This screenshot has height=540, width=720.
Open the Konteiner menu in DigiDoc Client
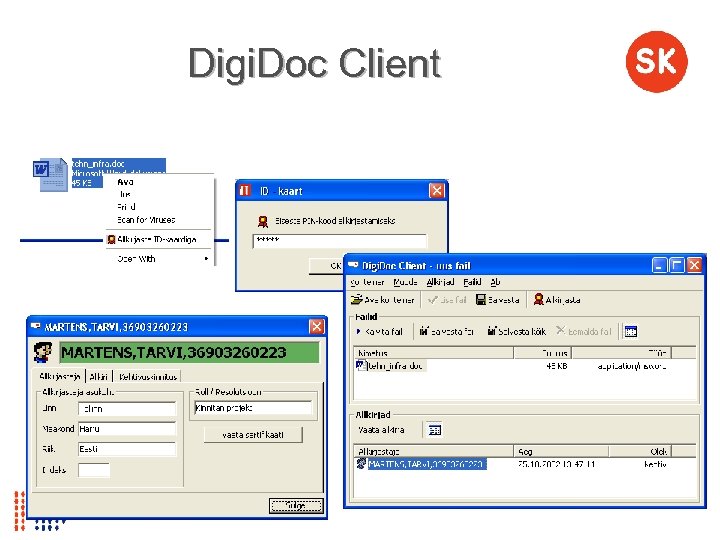[367, 282]
